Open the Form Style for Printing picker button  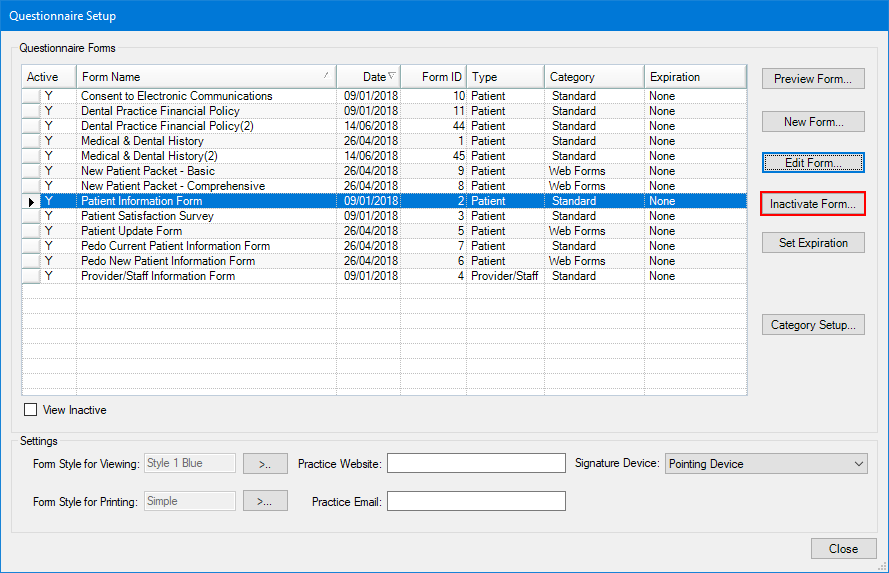265,501
